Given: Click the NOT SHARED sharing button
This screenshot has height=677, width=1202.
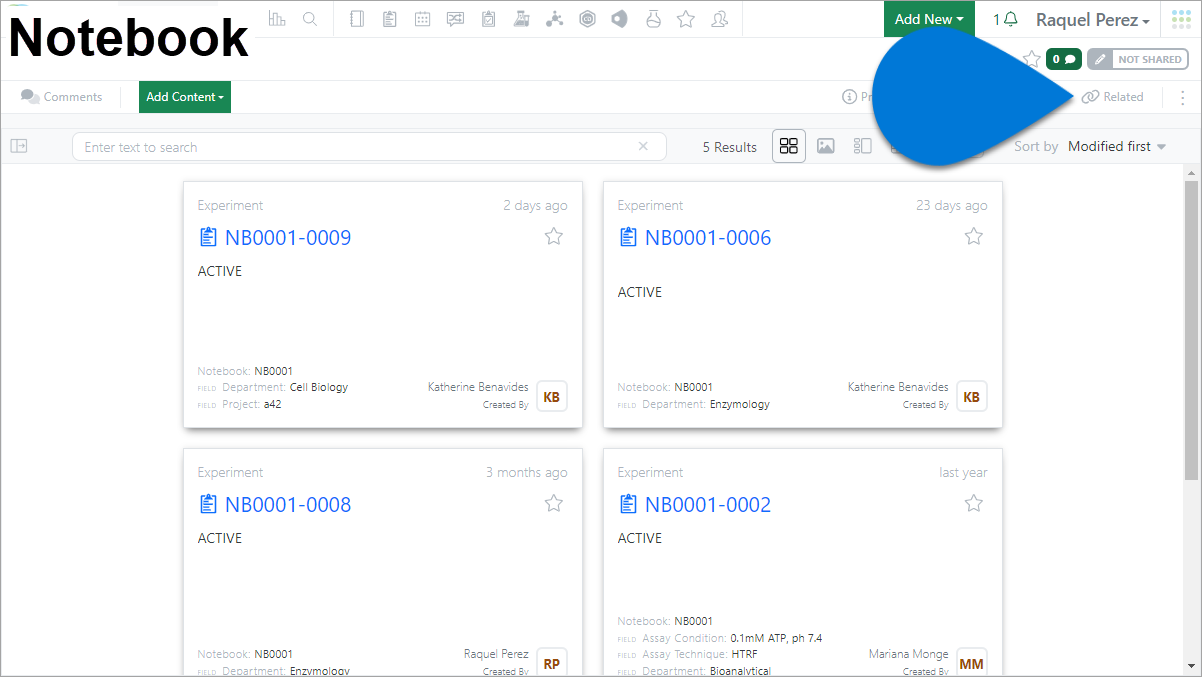Looking at the screenshot, I should [x=1138, y=59].
